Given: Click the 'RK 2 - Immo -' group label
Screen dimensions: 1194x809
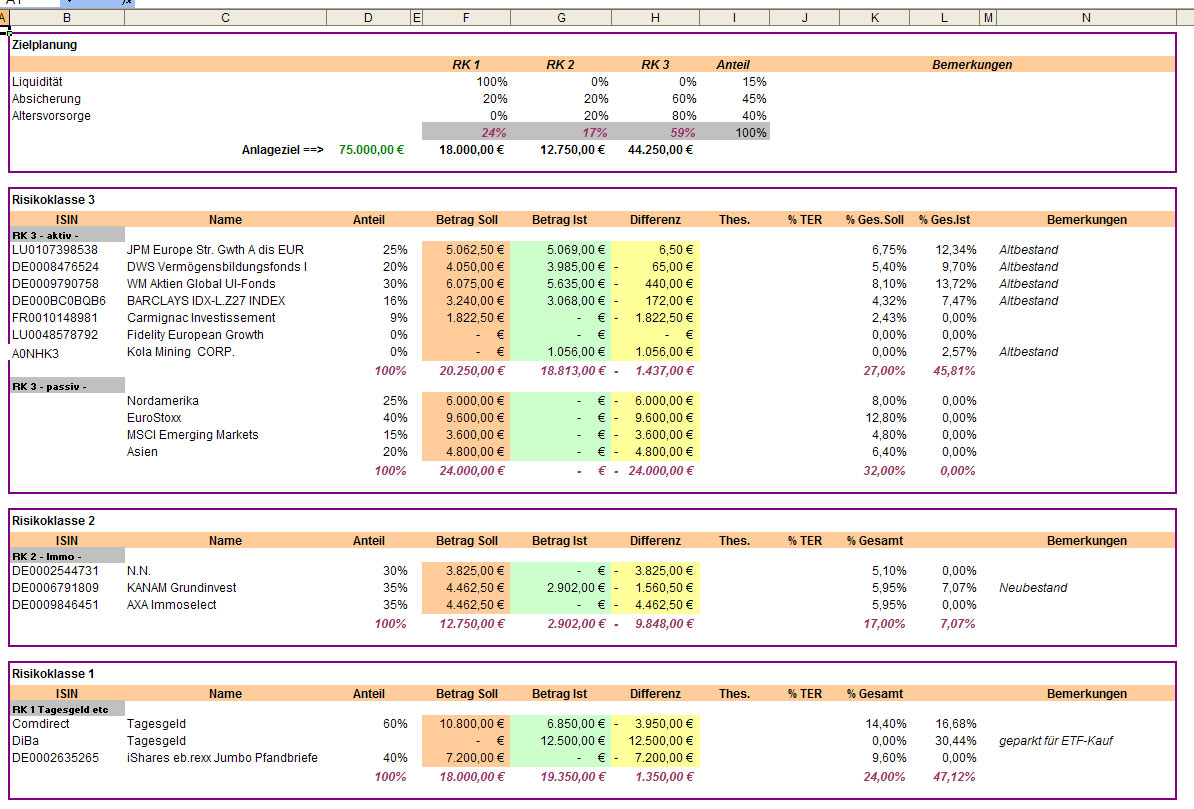Looking at the screenshot, I should 47,556.
